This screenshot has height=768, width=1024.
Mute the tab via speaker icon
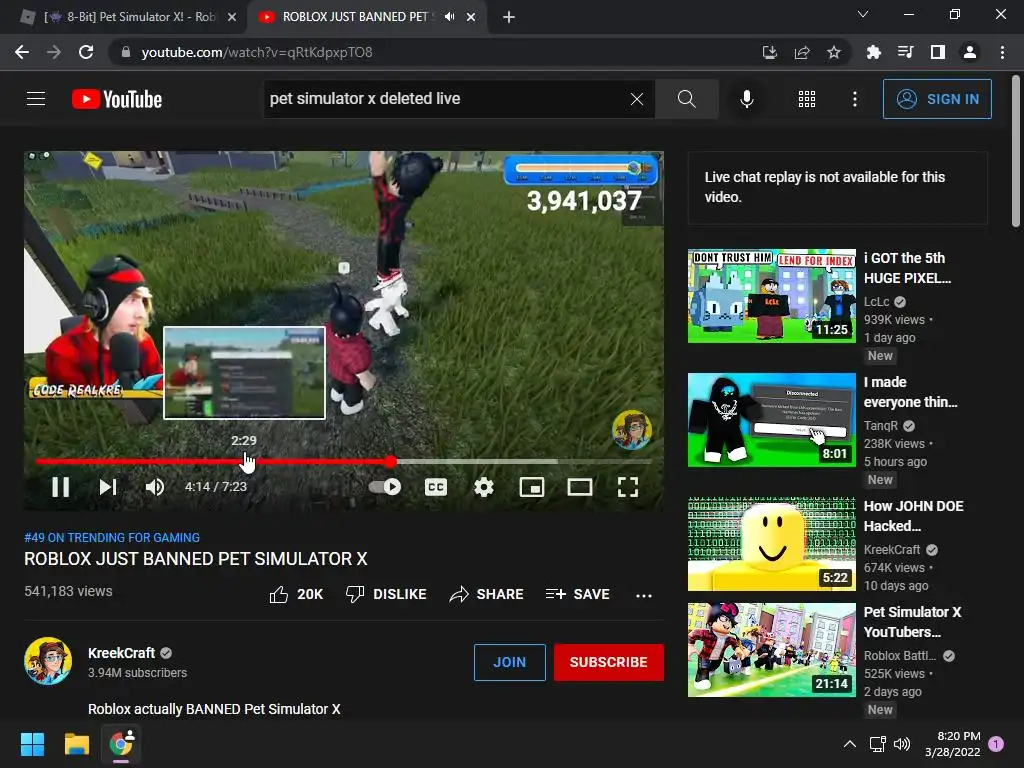point(449,17)
